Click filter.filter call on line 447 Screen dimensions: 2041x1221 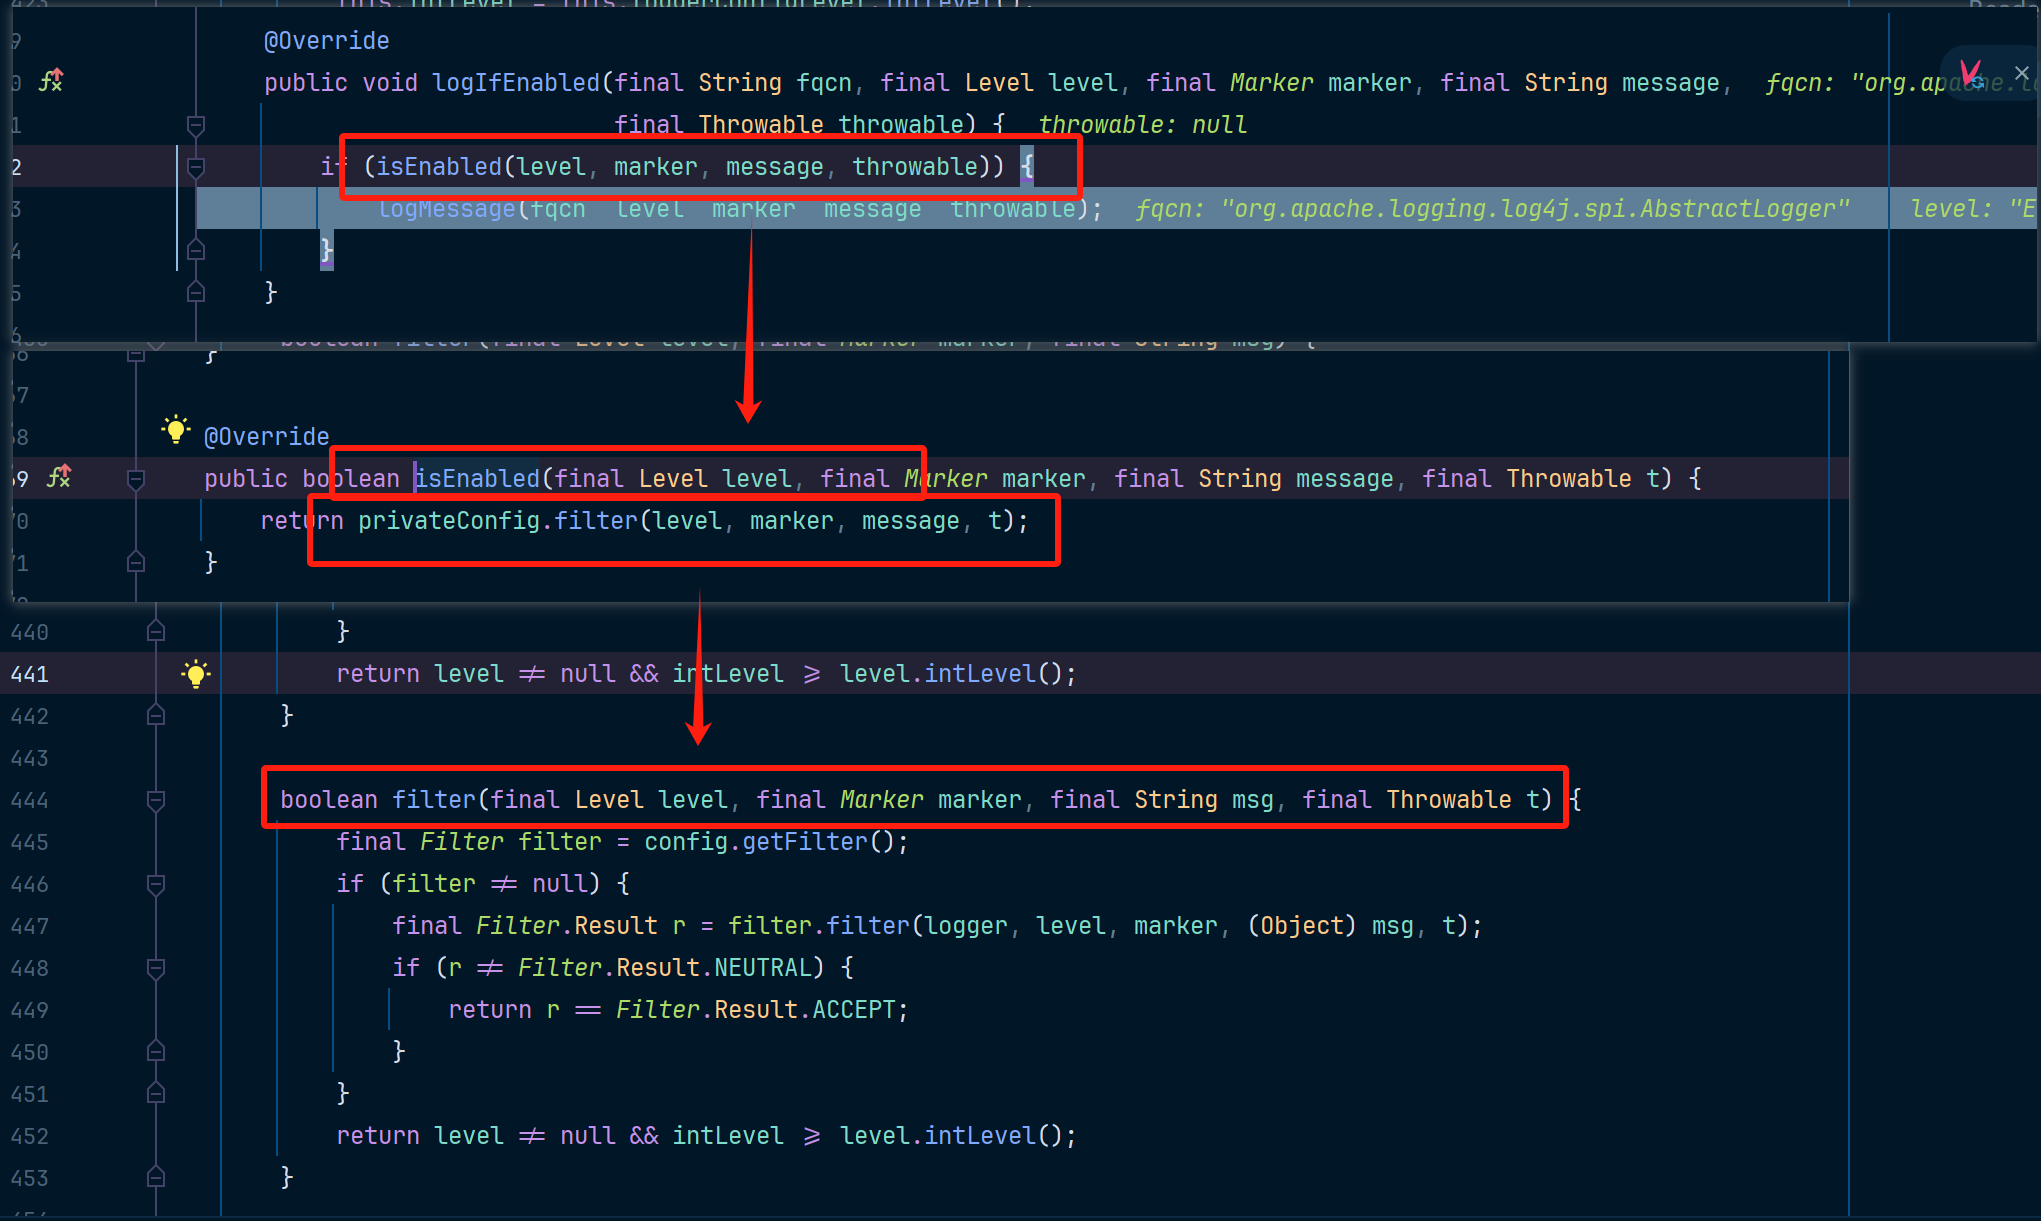pyautogui.click(x=819, y=926)
